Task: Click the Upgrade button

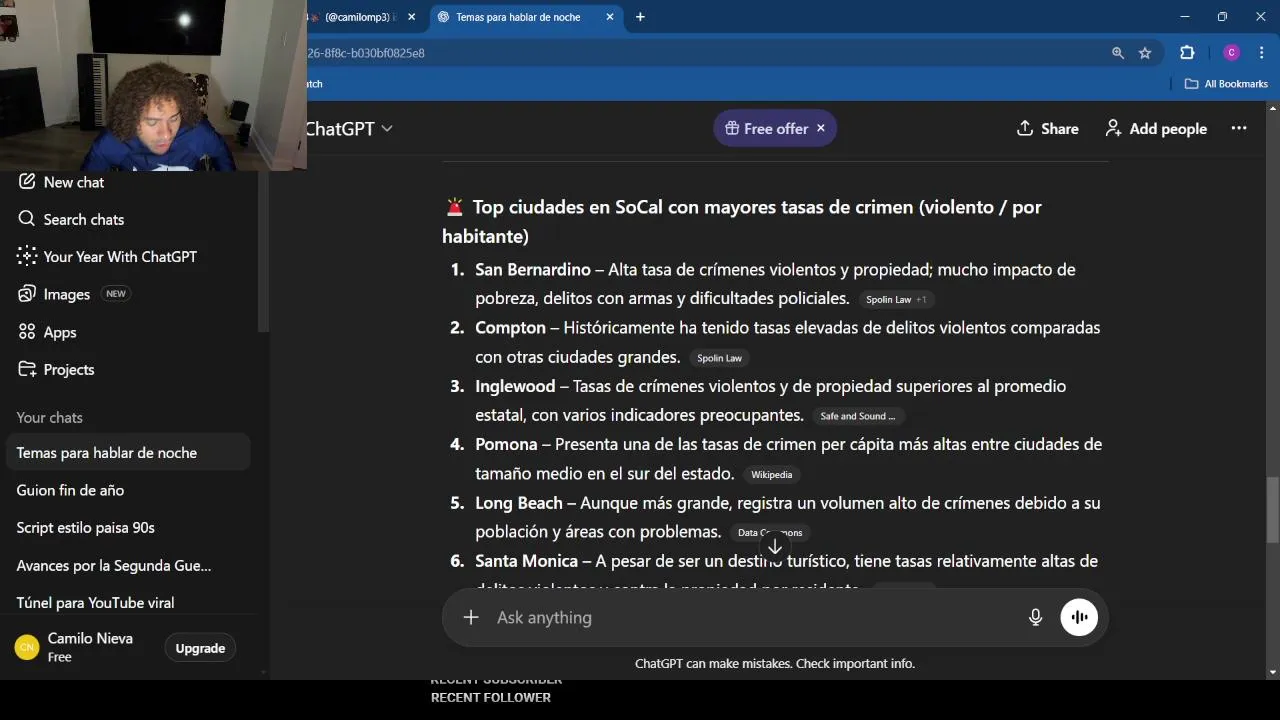Action: [x=200, y=648]
